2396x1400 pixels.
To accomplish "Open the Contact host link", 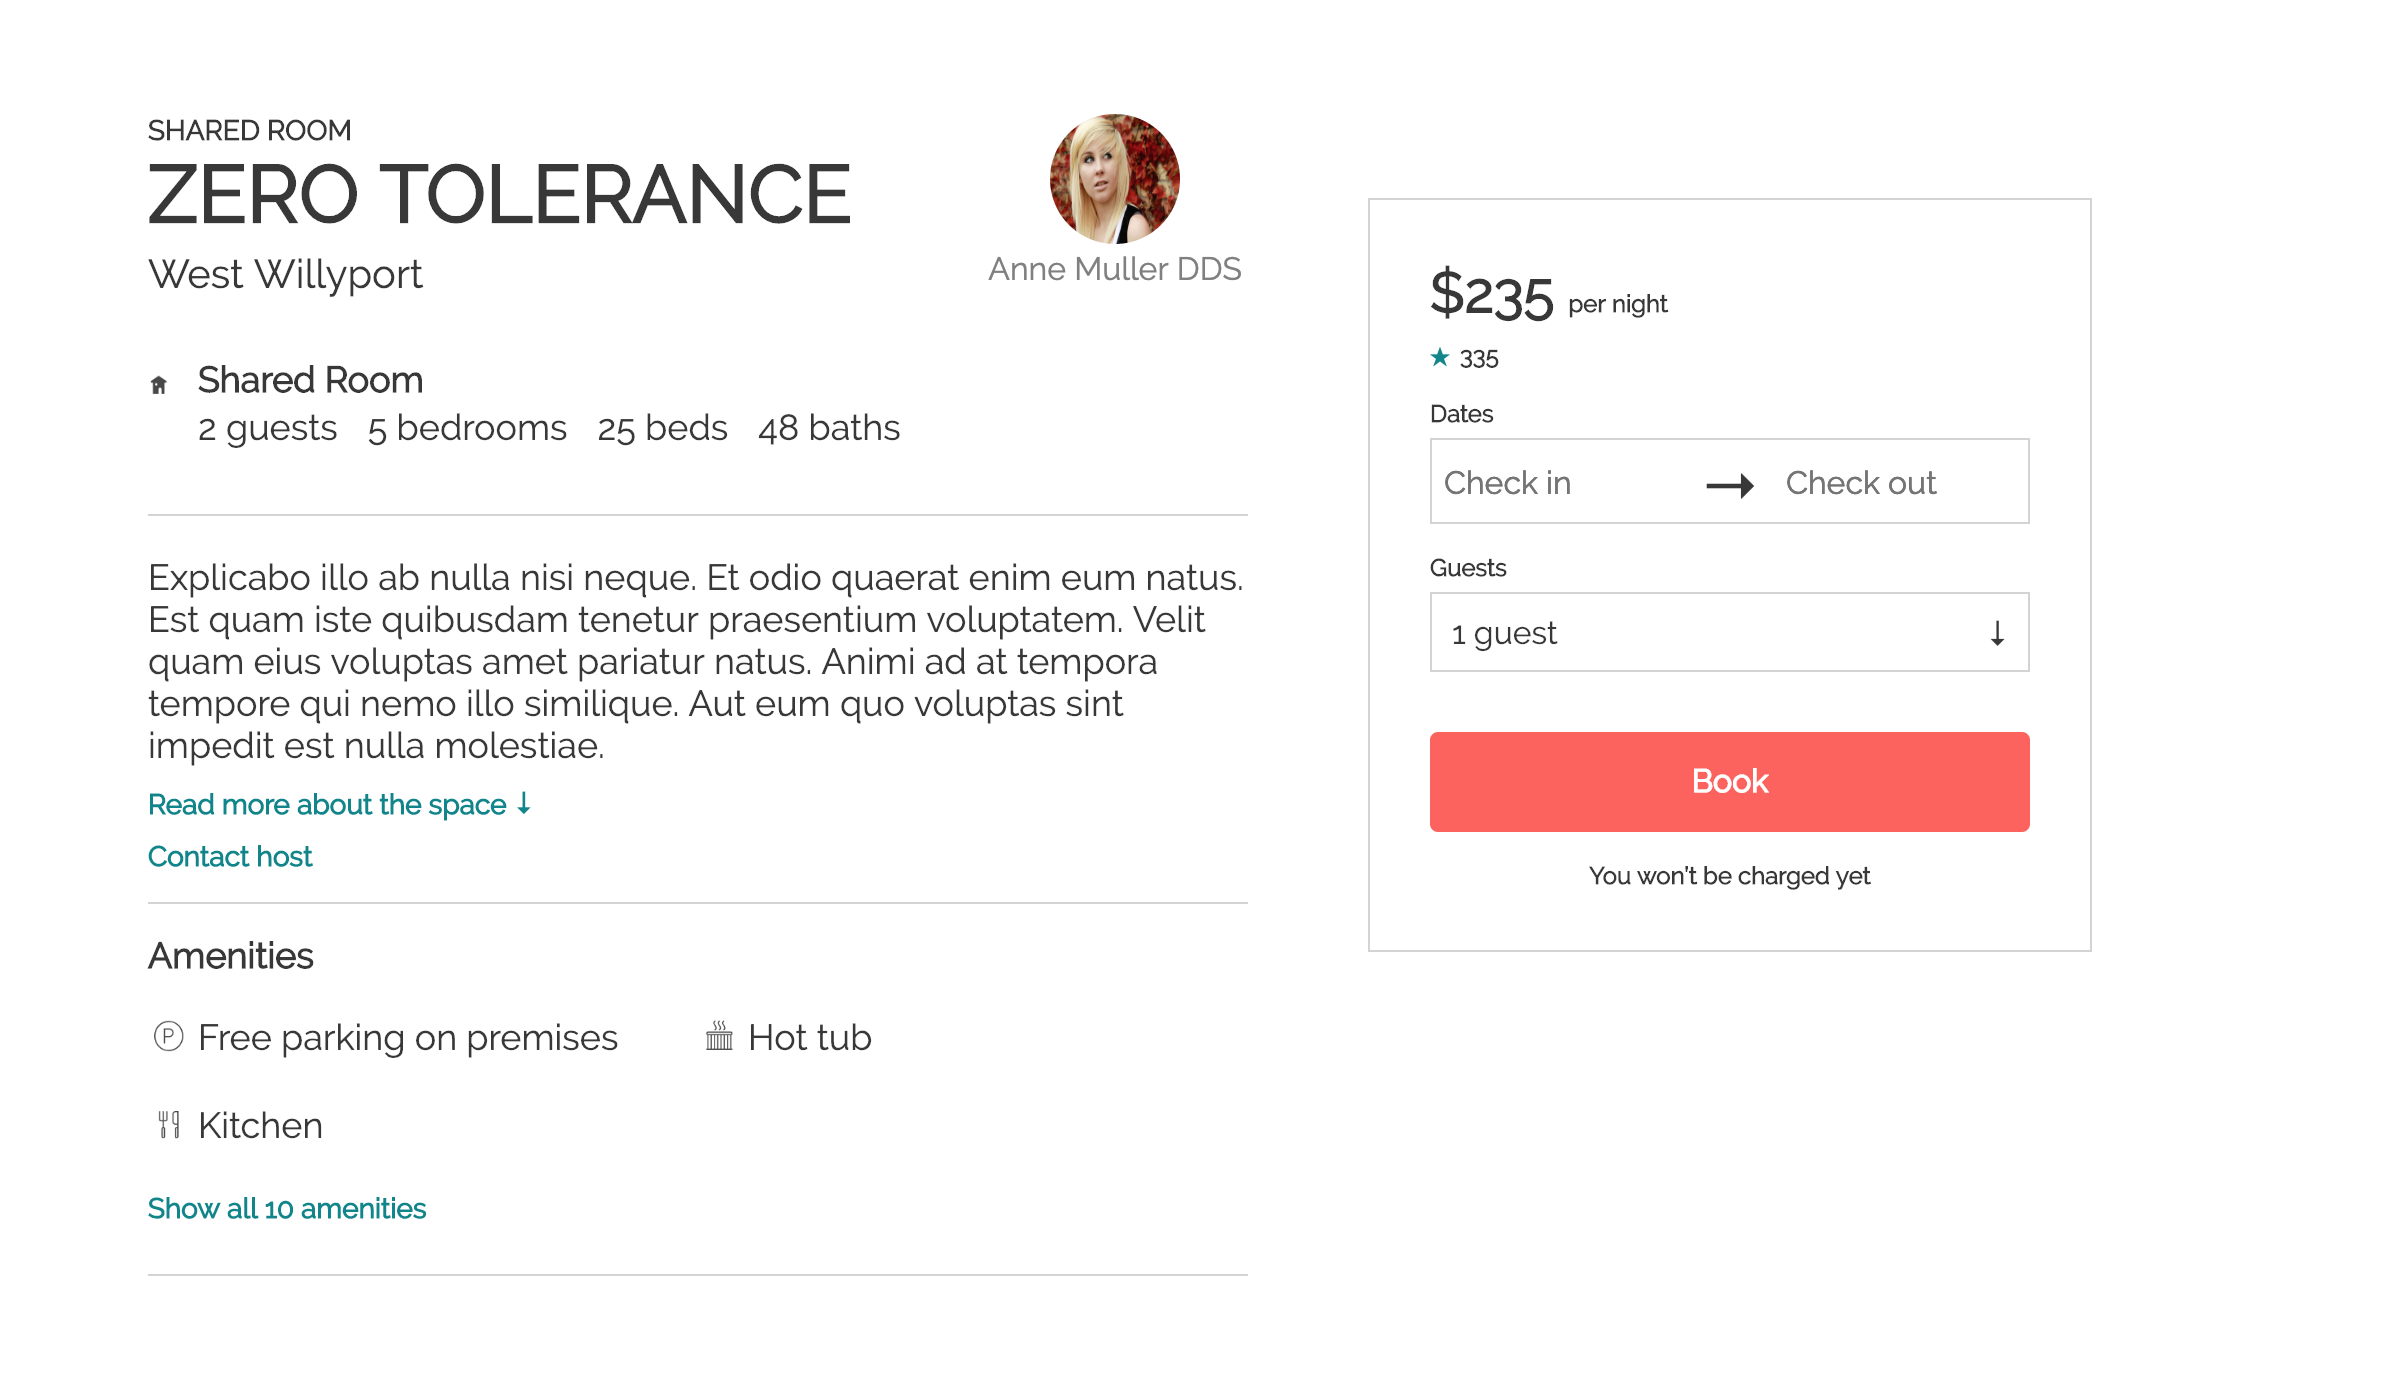I will click(x=230, y=857).
